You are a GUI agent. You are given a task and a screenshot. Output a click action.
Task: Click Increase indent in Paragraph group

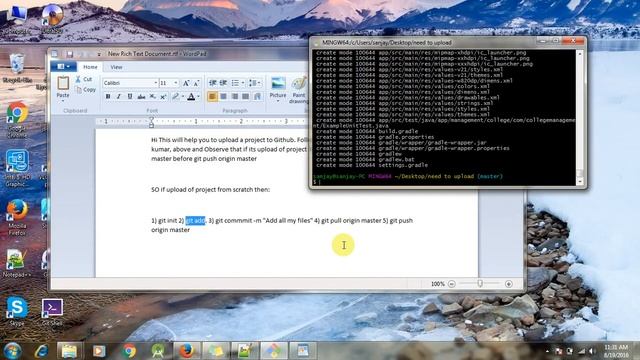click(223, 83)
